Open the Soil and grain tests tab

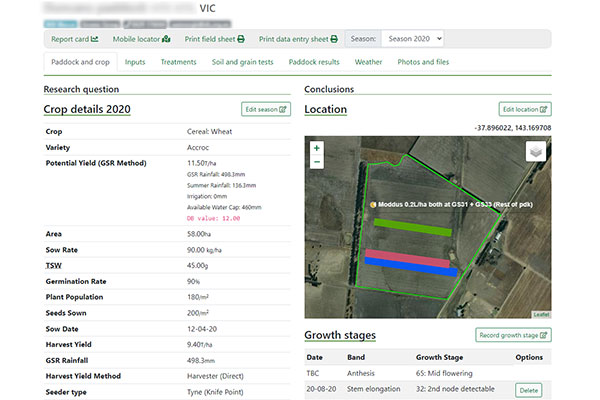(243, 62)
